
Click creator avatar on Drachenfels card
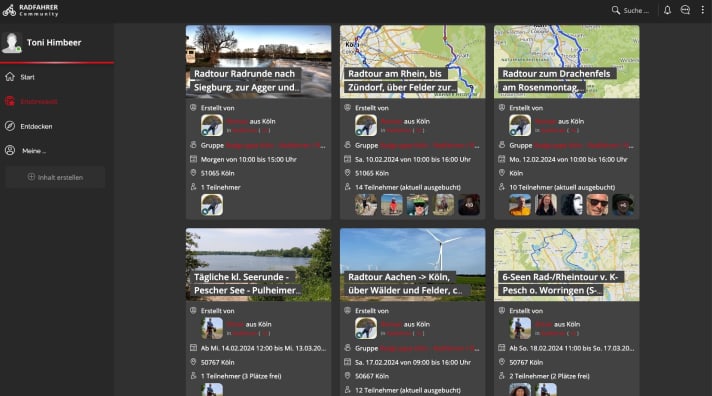pos(520,125)
